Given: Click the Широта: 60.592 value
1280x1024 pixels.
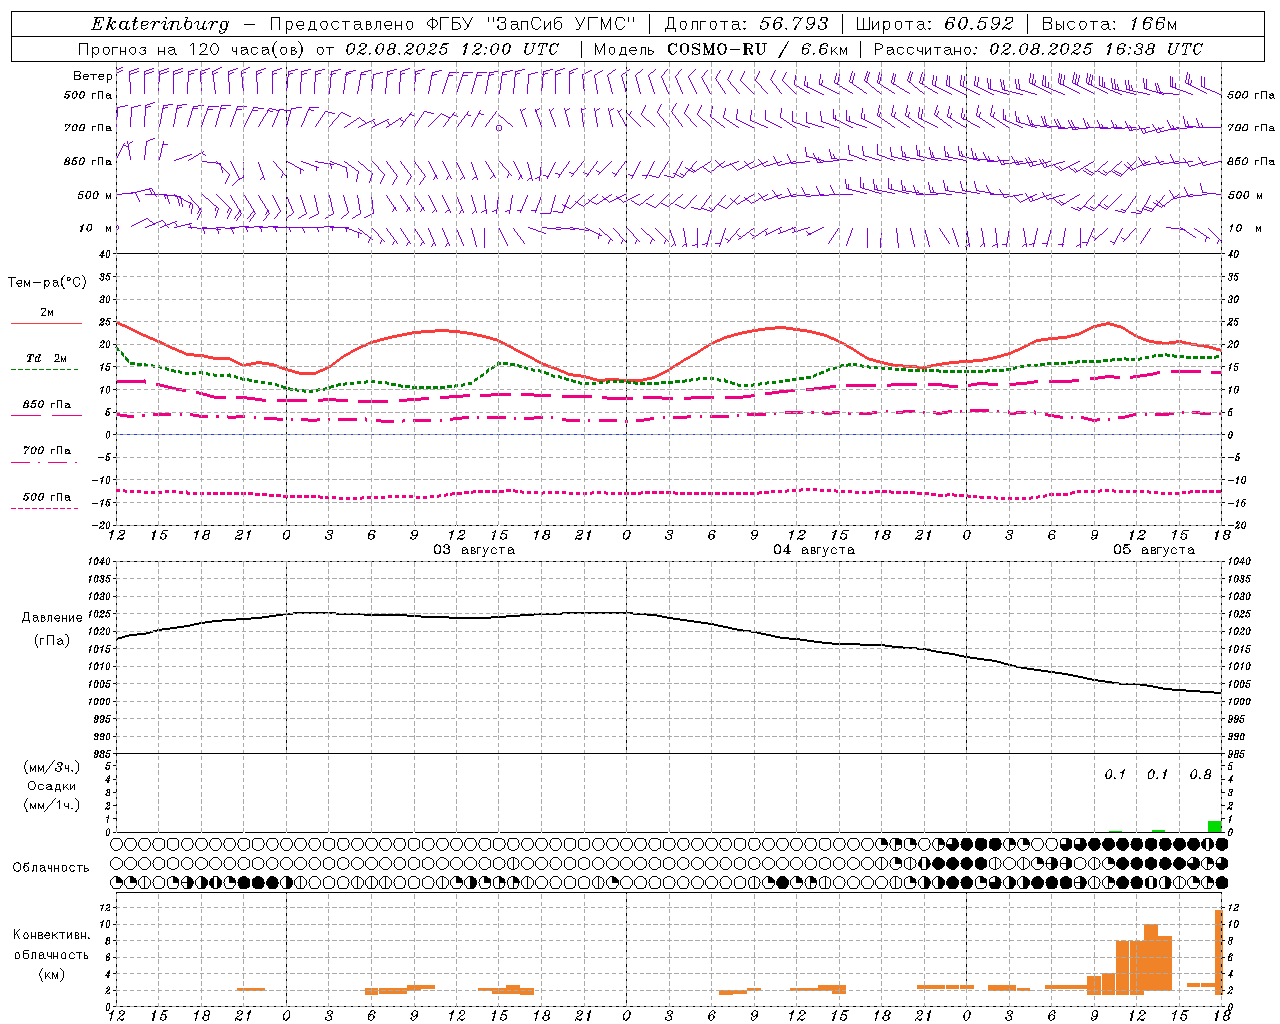Looking at the screenshot, I should click(934, 24).
